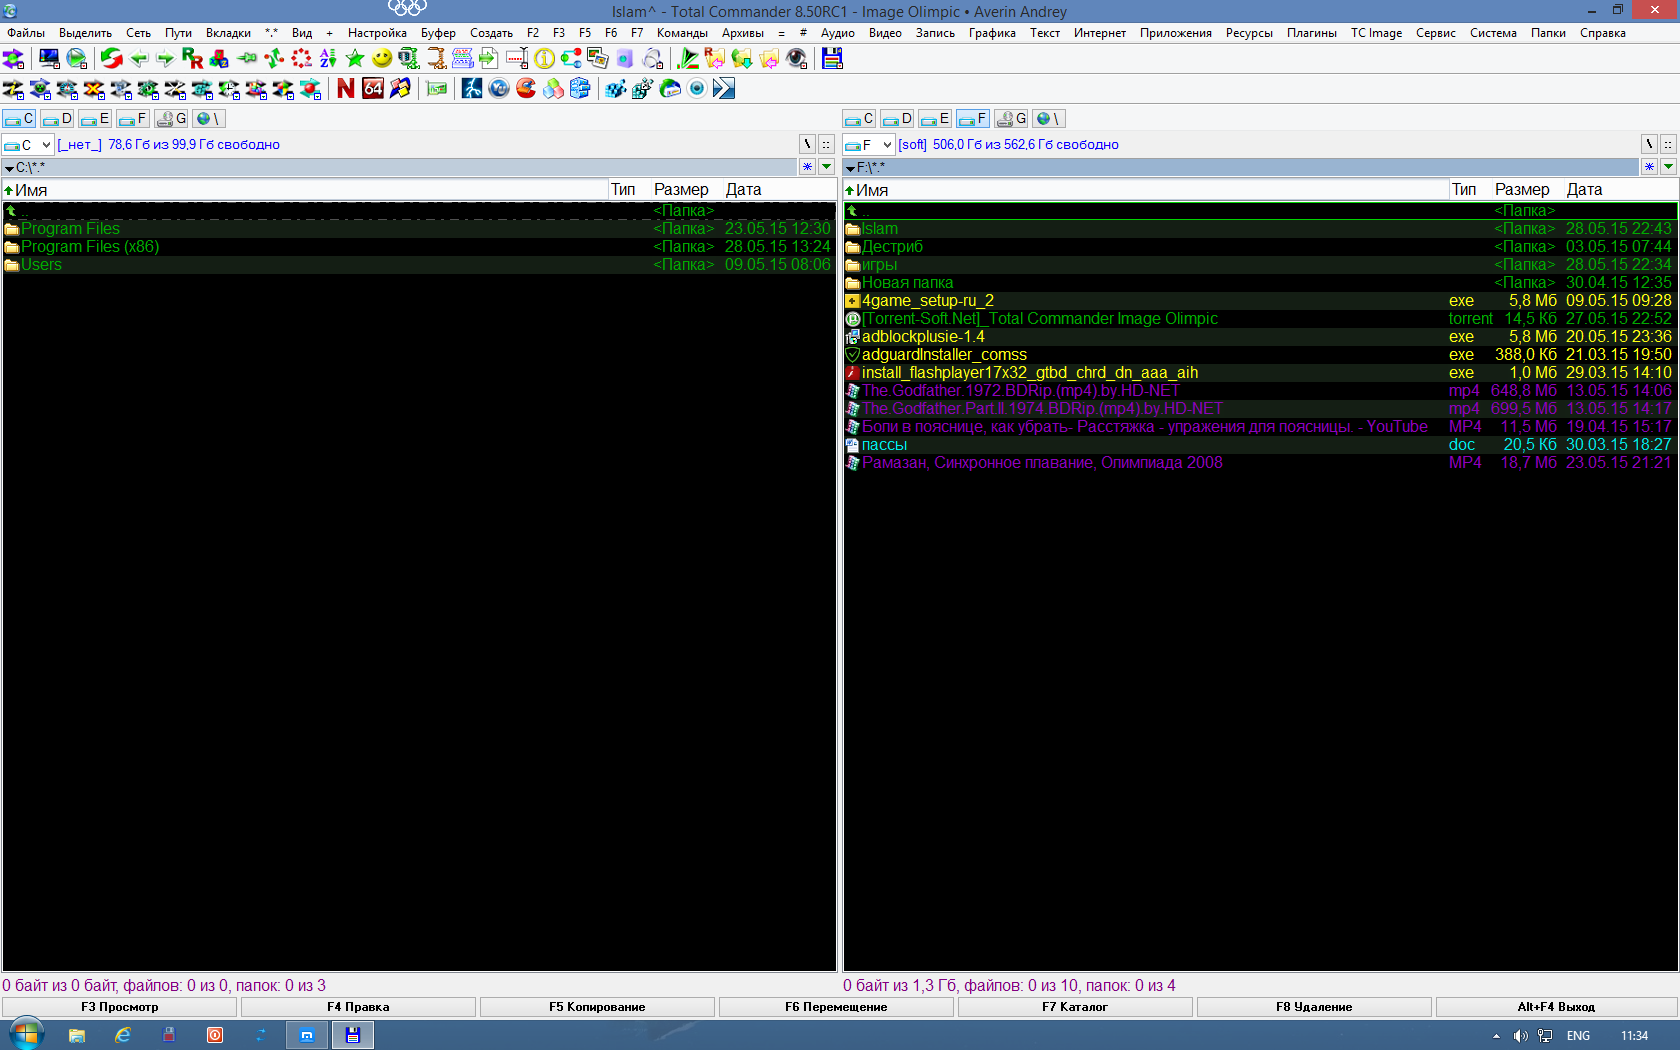Click F5 Копирование button
The width and height of the screenshot is (1680, 1050).
[x=597, y=1007]
